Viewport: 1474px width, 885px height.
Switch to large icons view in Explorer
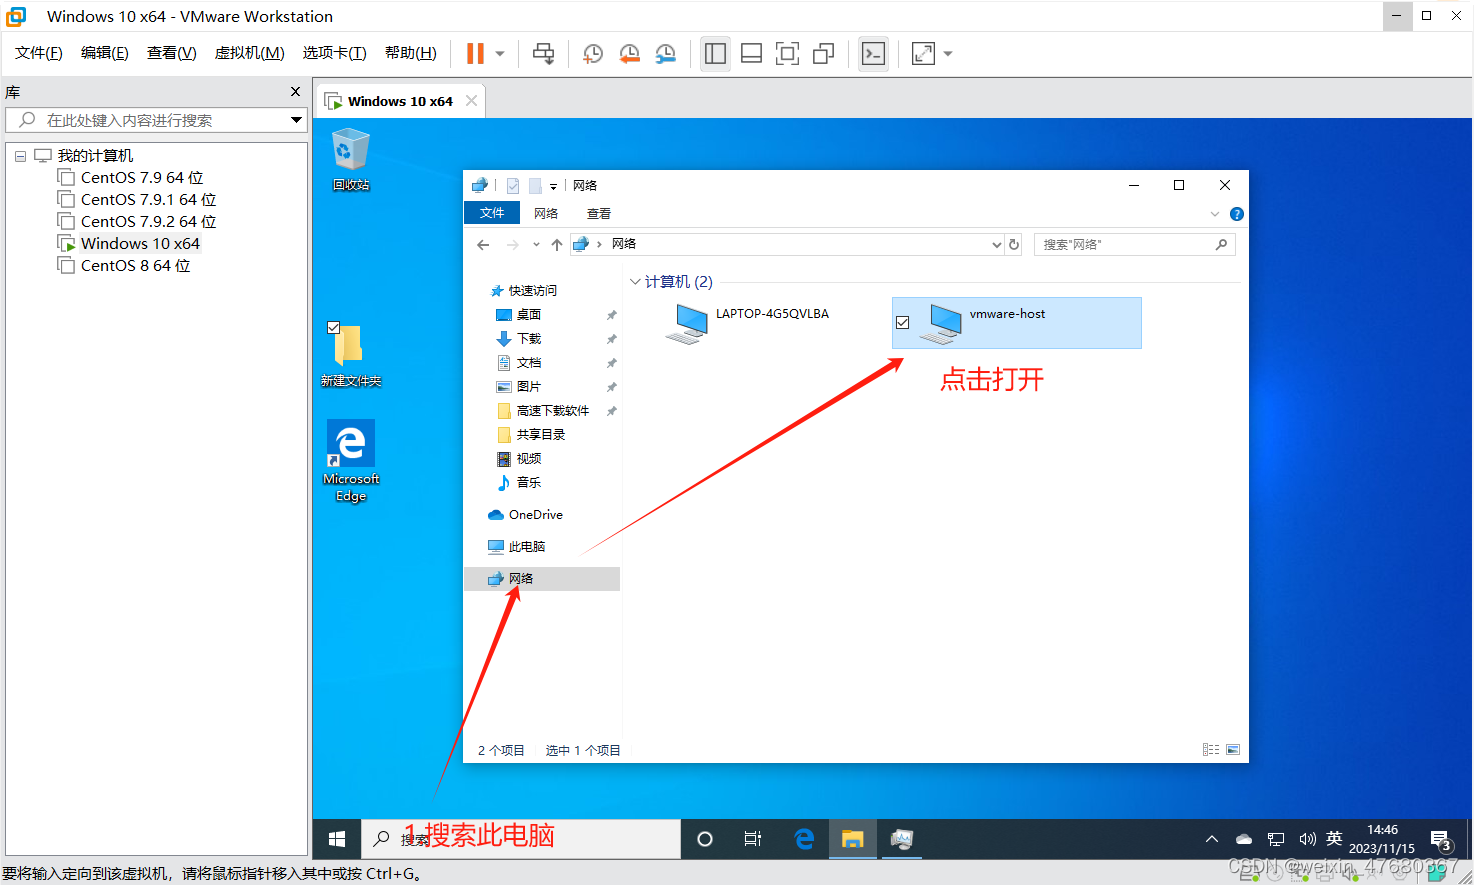[1233, 750]
